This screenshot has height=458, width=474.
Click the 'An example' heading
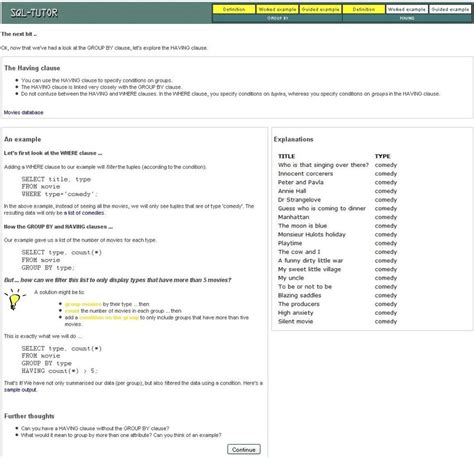tap(23, 139)
